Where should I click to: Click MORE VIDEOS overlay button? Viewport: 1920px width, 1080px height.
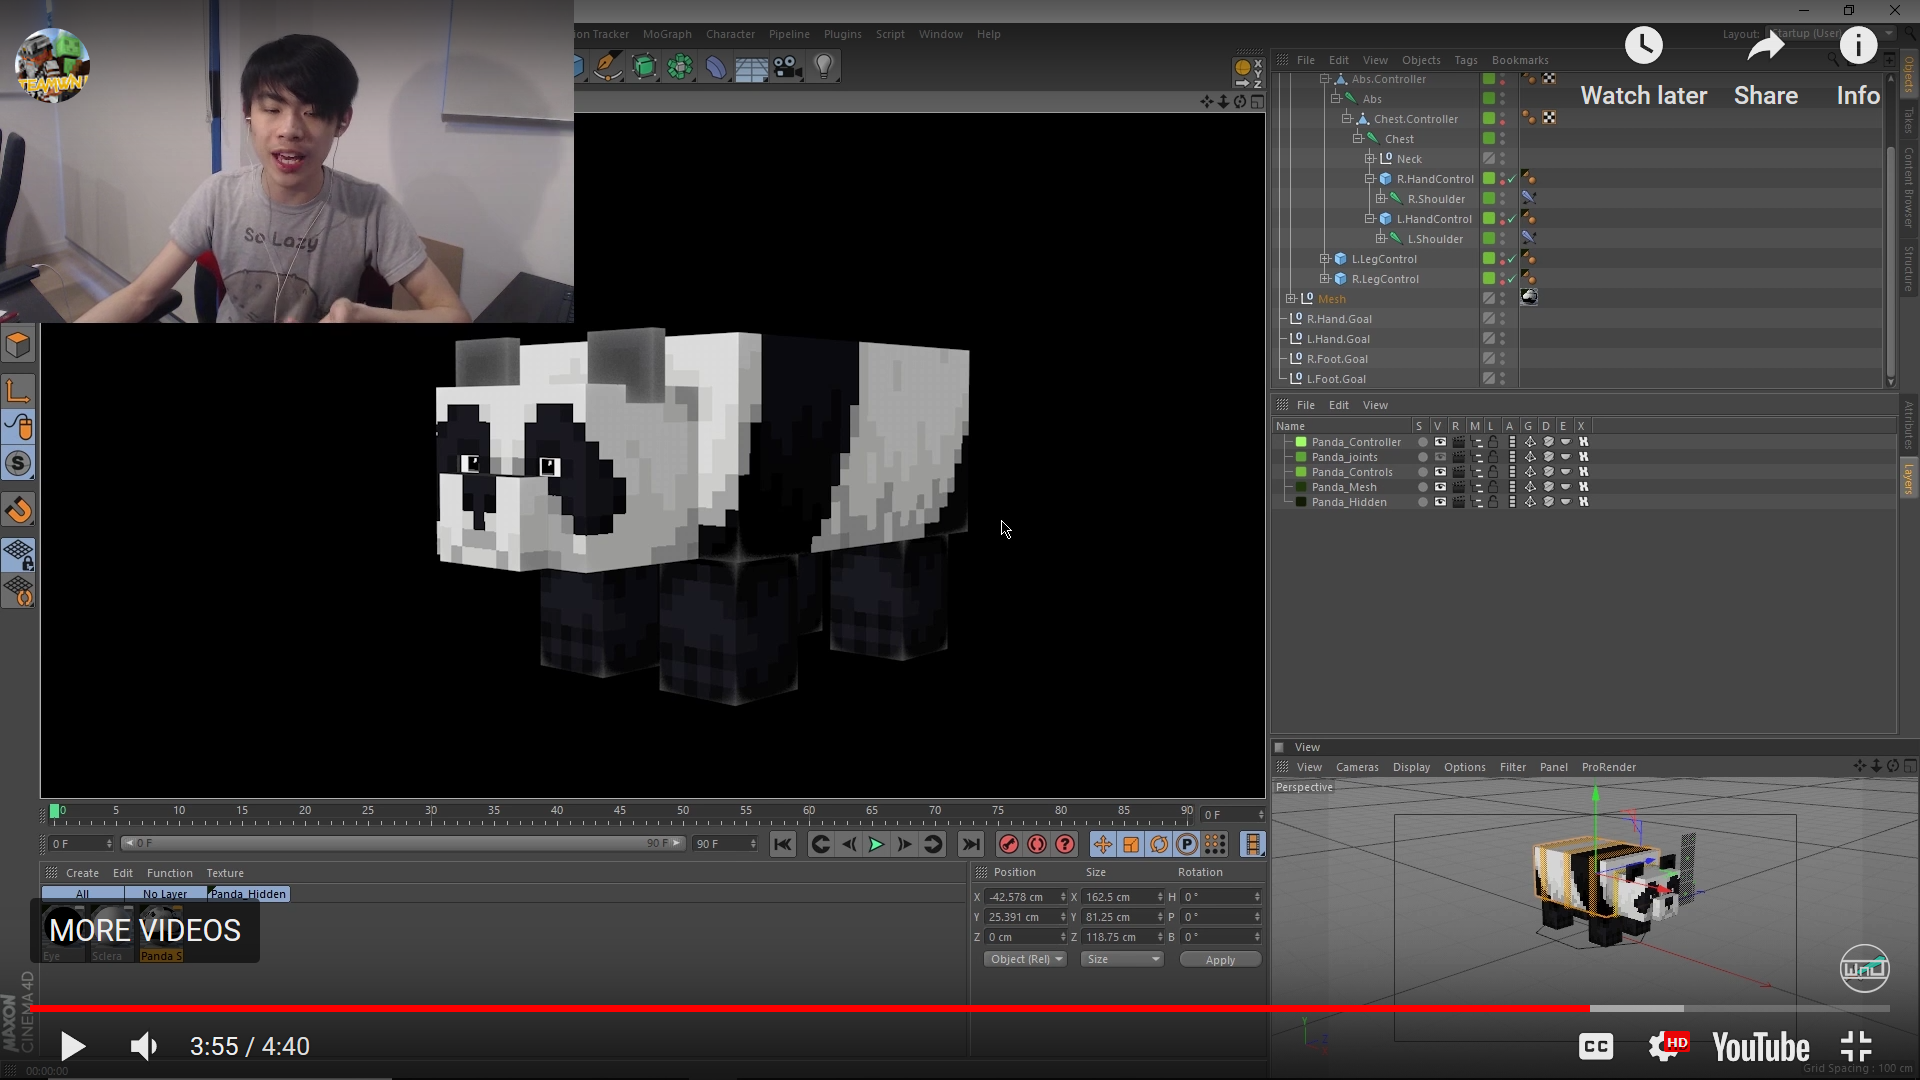coord(145,931)
